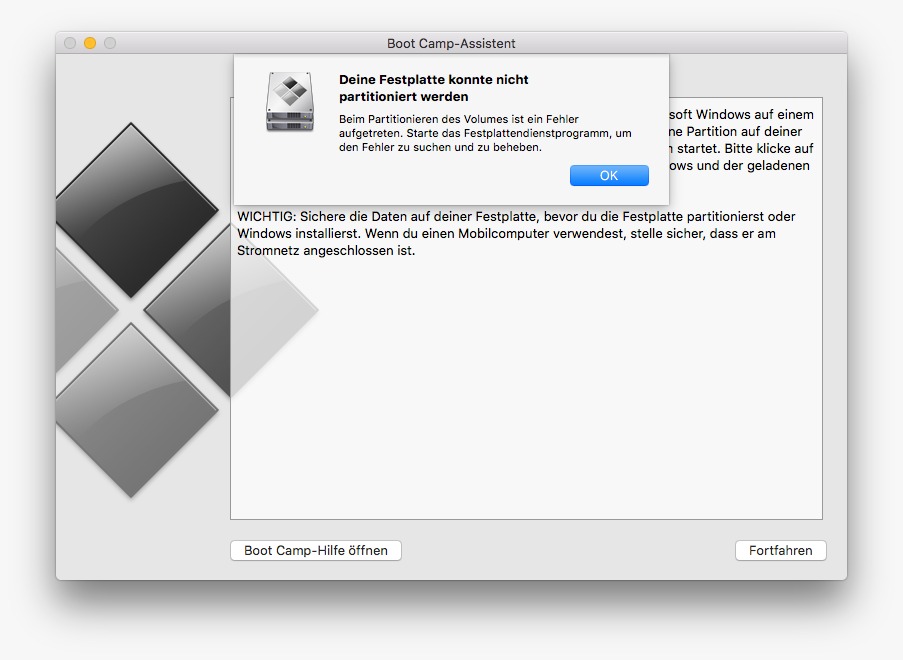Open Boot Camp-Hilfe öffnen button
903x660 pixels.
click(316, 551)
